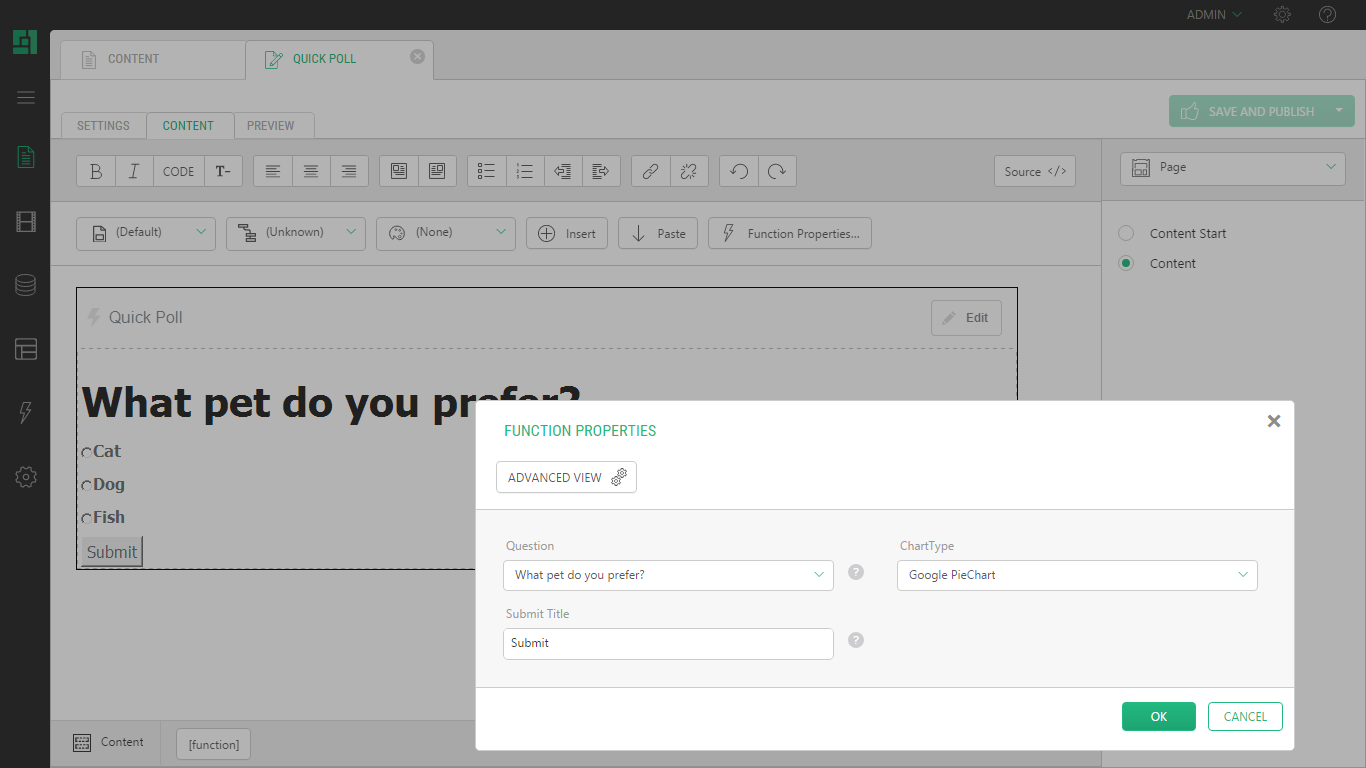The width and height of the screenshot is (1366, 768).
Task: Select the Content radio option
Action: [1126, 263]
